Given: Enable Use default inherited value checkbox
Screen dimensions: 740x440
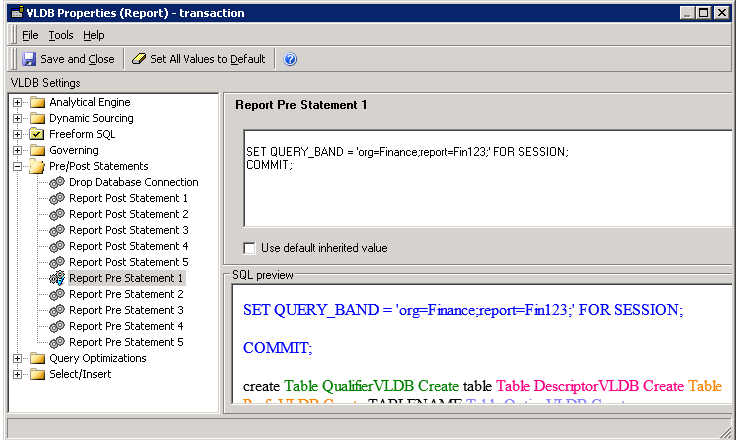Looking at the screenshot, I should point(249,248).
